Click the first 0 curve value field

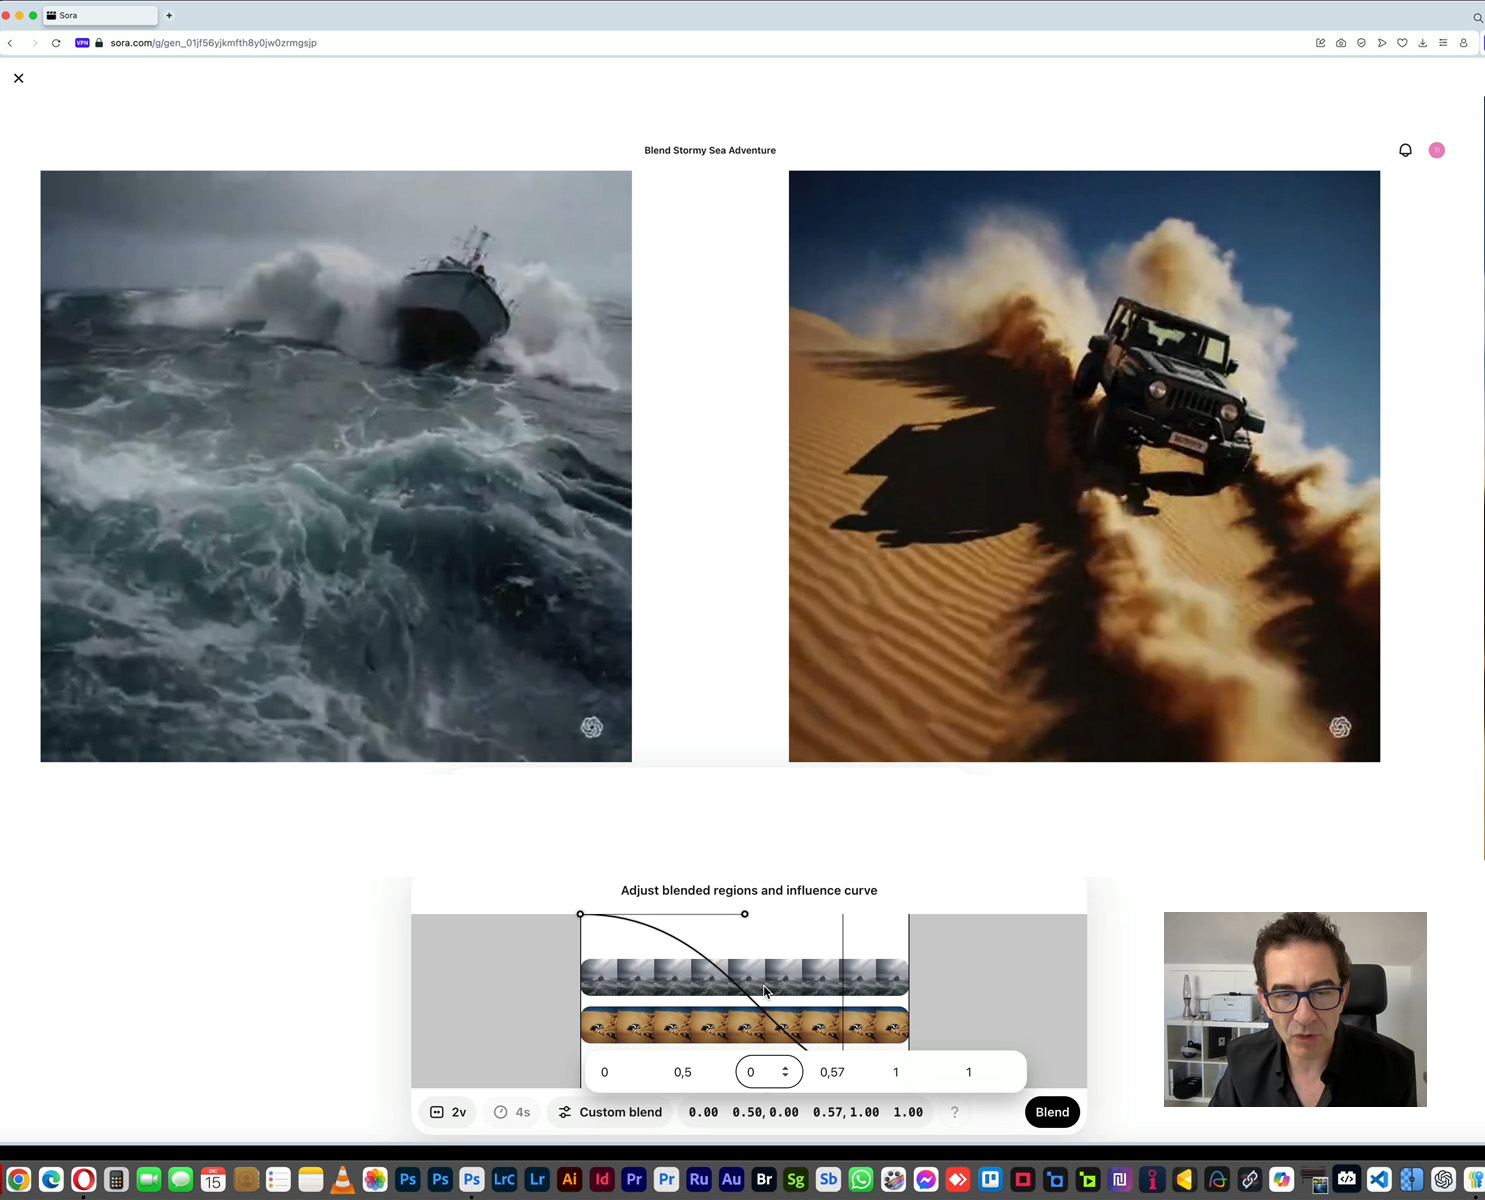click(x=605, y=1072)
